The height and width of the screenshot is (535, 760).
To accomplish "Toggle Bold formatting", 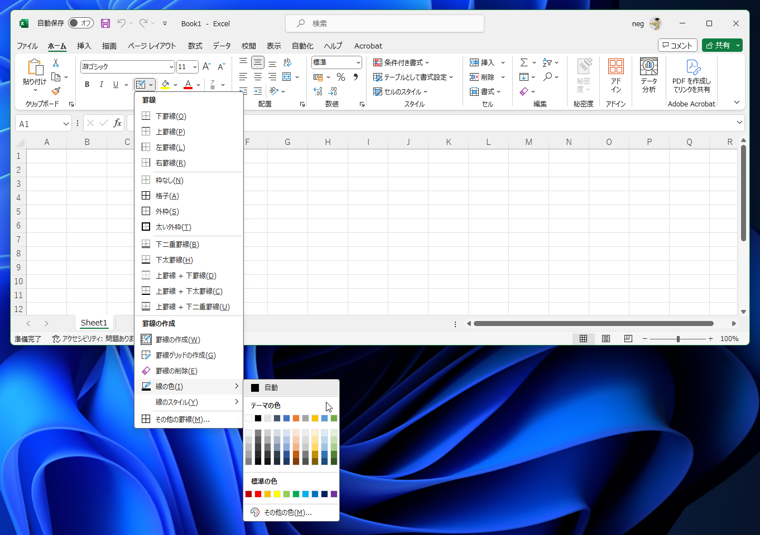I will pyautogui.click(x=87, y=85).
